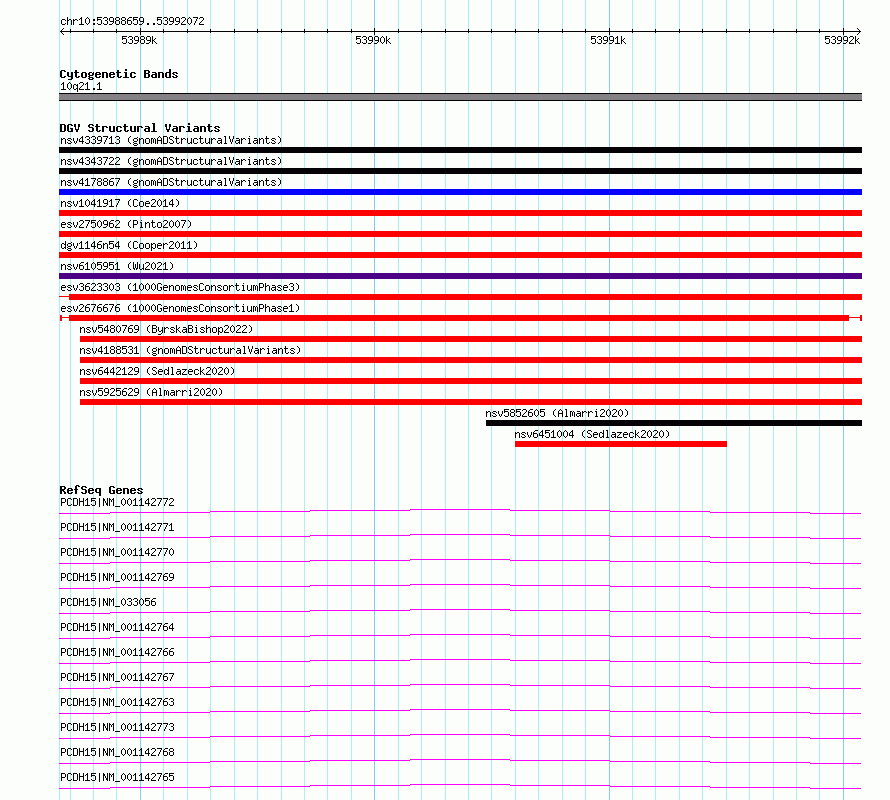Select the dgv1146n54 (Cooper2011) label

129,245
